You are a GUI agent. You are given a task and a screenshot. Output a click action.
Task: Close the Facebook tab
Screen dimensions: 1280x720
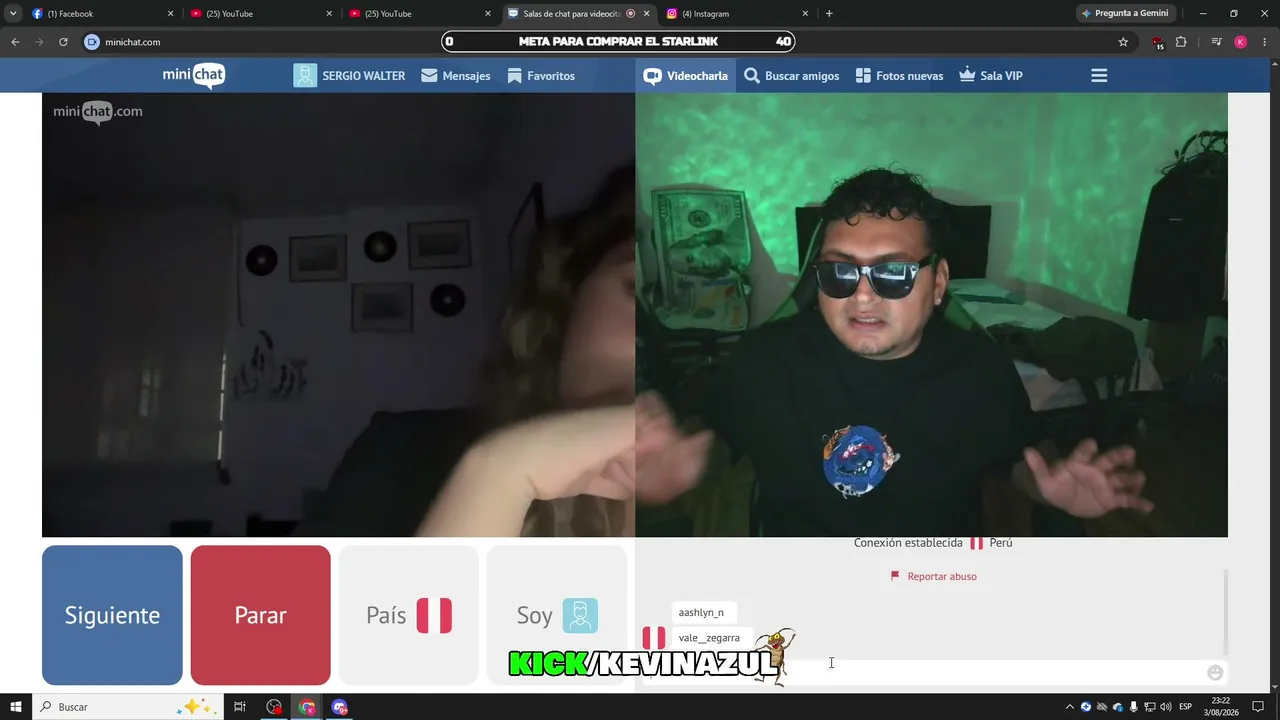click(x=170, y=14)
